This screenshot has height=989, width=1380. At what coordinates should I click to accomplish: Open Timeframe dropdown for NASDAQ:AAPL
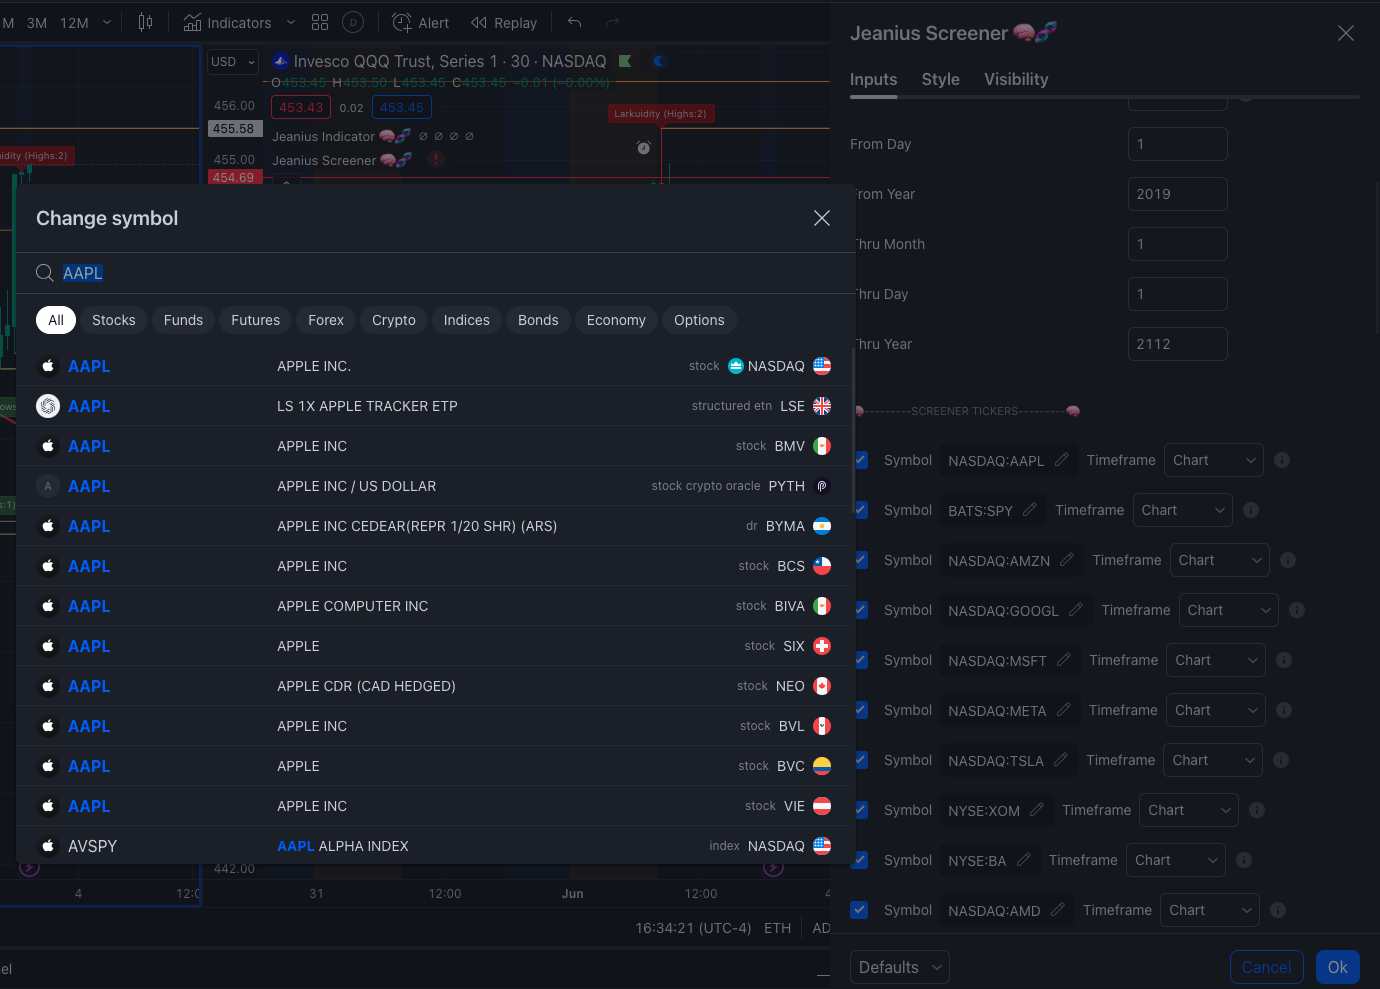point(1214,460)
